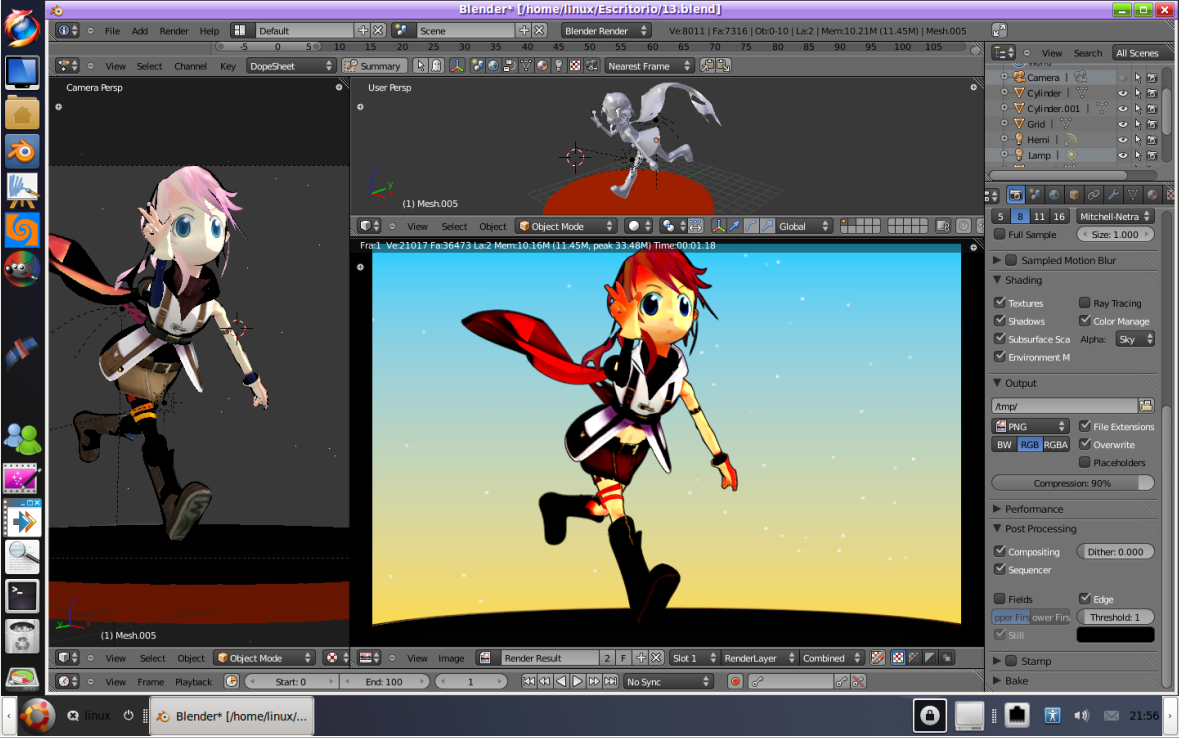Open the Playback menu in timeline
Image resolution: width=1179 pixels, height=738 pixels.
pos(193,682)
